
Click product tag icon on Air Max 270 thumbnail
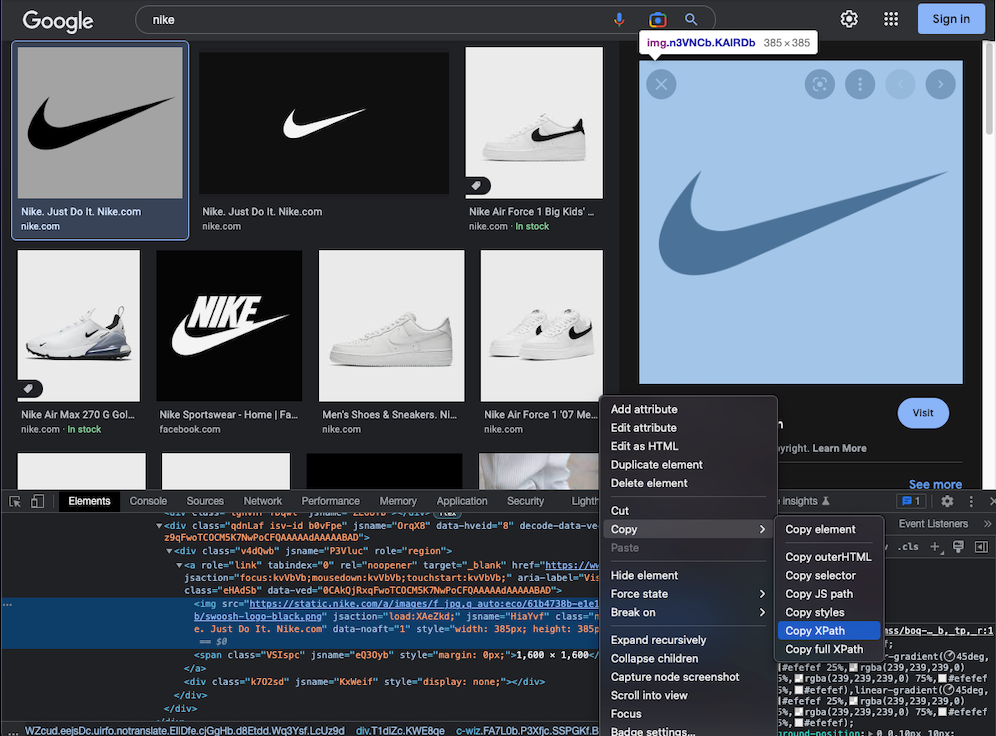pos(29,388)
